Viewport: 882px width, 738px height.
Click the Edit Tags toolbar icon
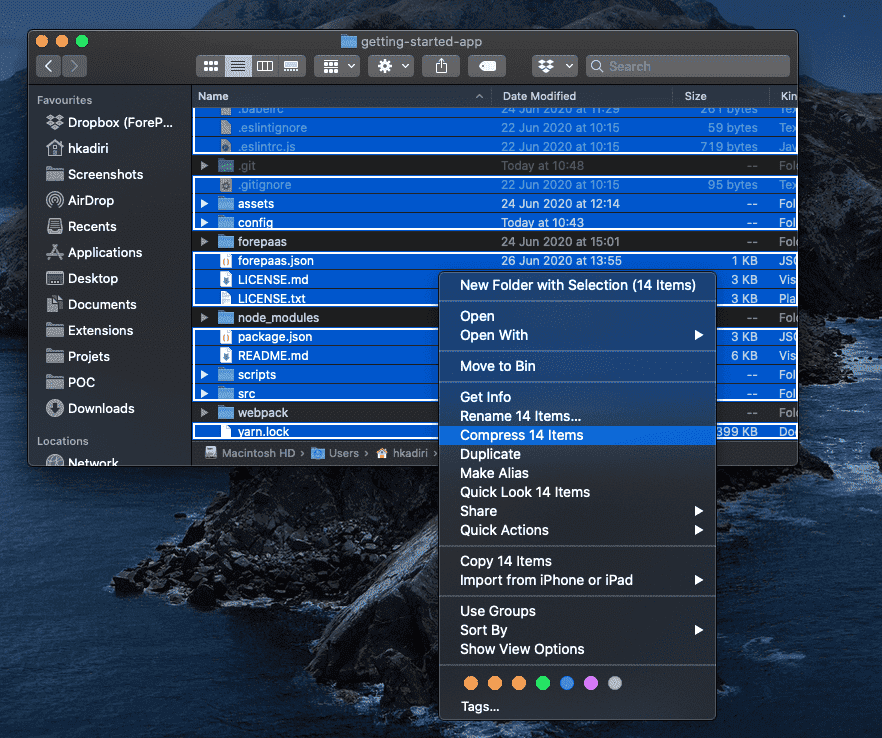click(x=487, y=66)
